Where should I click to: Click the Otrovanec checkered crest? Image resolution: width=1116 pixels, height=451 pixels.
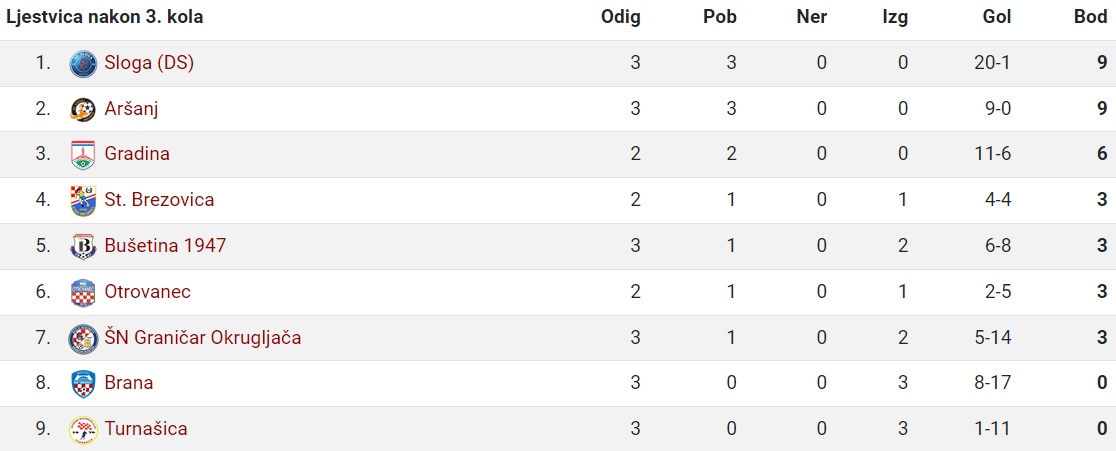(83, 292)
